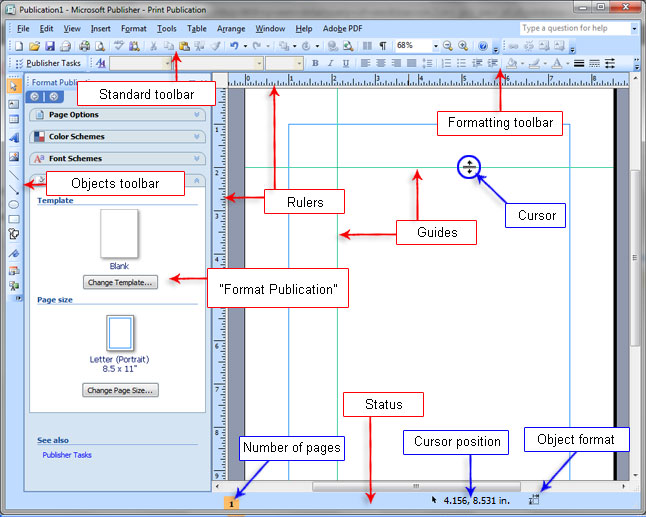Open the File menu

pyautogui.click(x=23, y=28)
